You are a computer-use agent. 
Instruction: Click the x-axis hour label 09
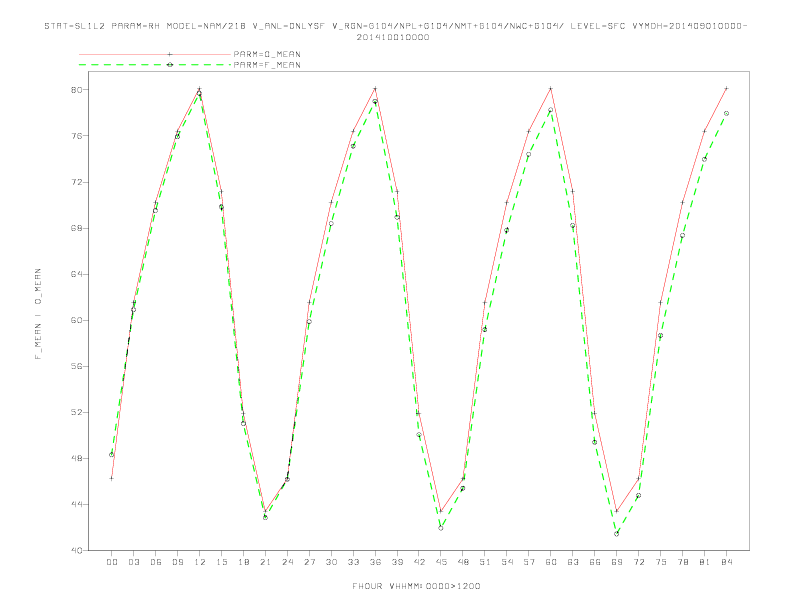coord(177,562)
